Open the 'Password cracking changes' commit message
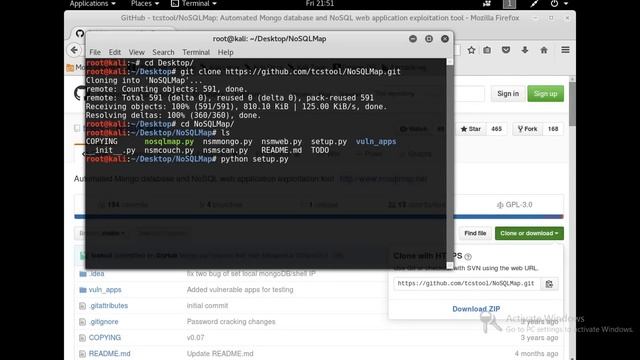This screenshot has width=640, height=360. (x=231, y=322)
